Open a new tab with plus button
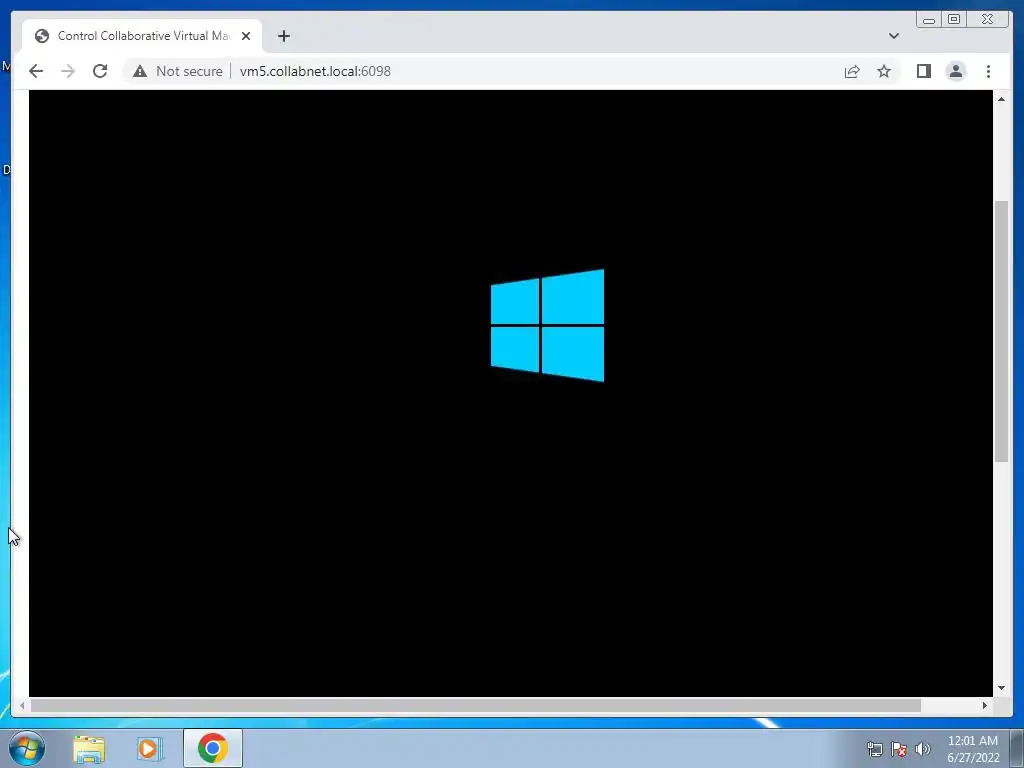Image resolution: width=1024 pixels, height=768 pixels. pos(283,36)
